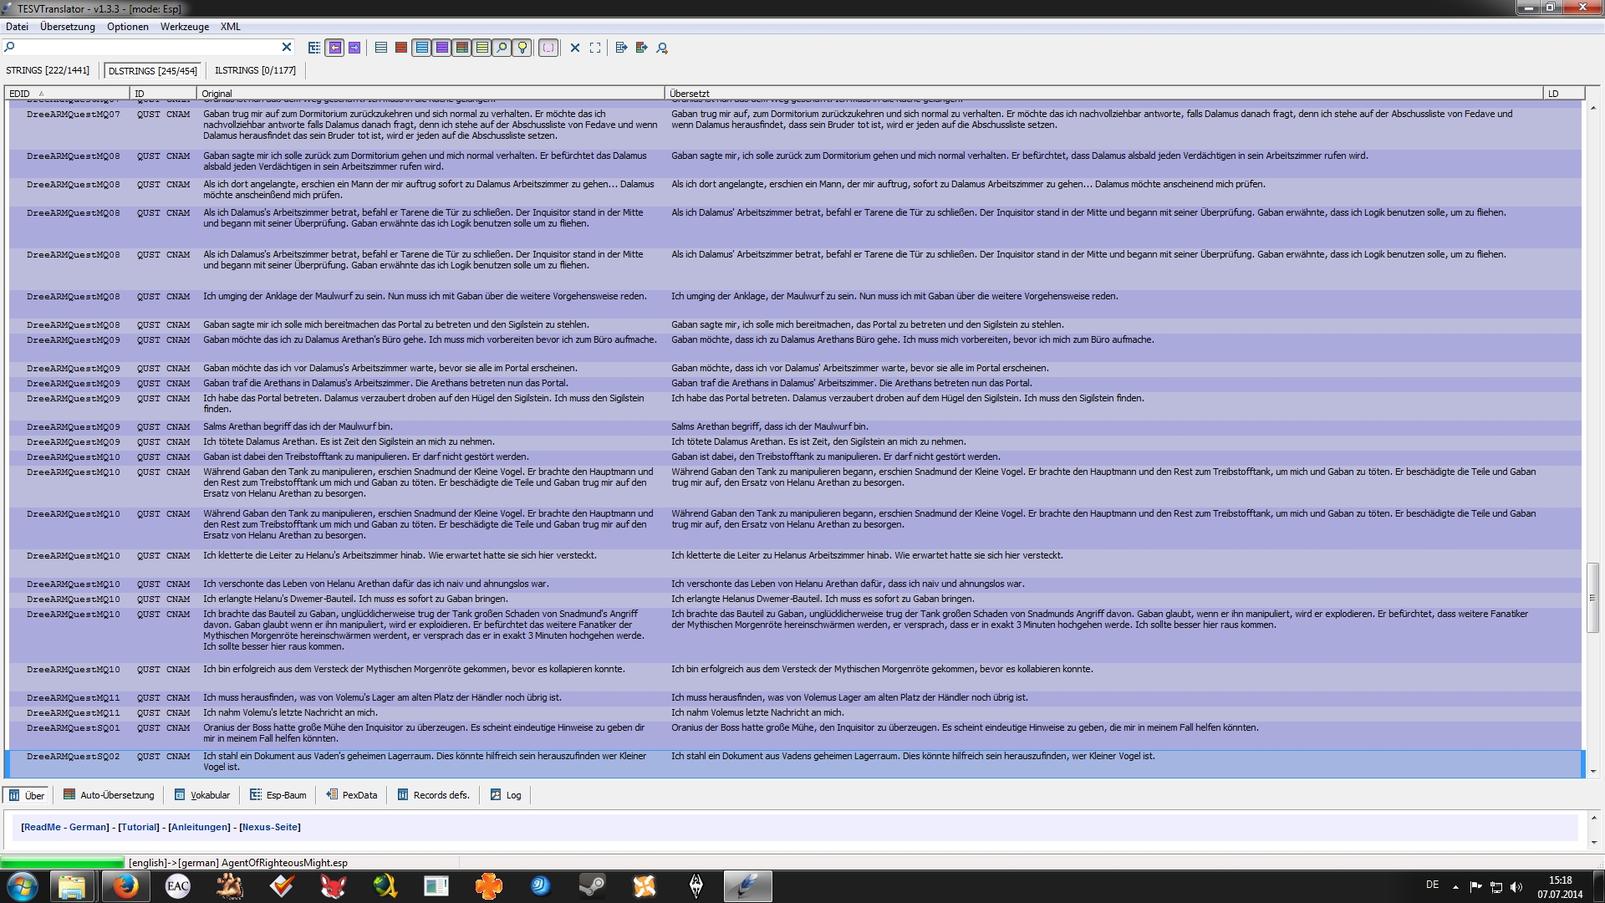Open Firefox from the Windows taskbar

pyautogui.click(x=125, y=886)
